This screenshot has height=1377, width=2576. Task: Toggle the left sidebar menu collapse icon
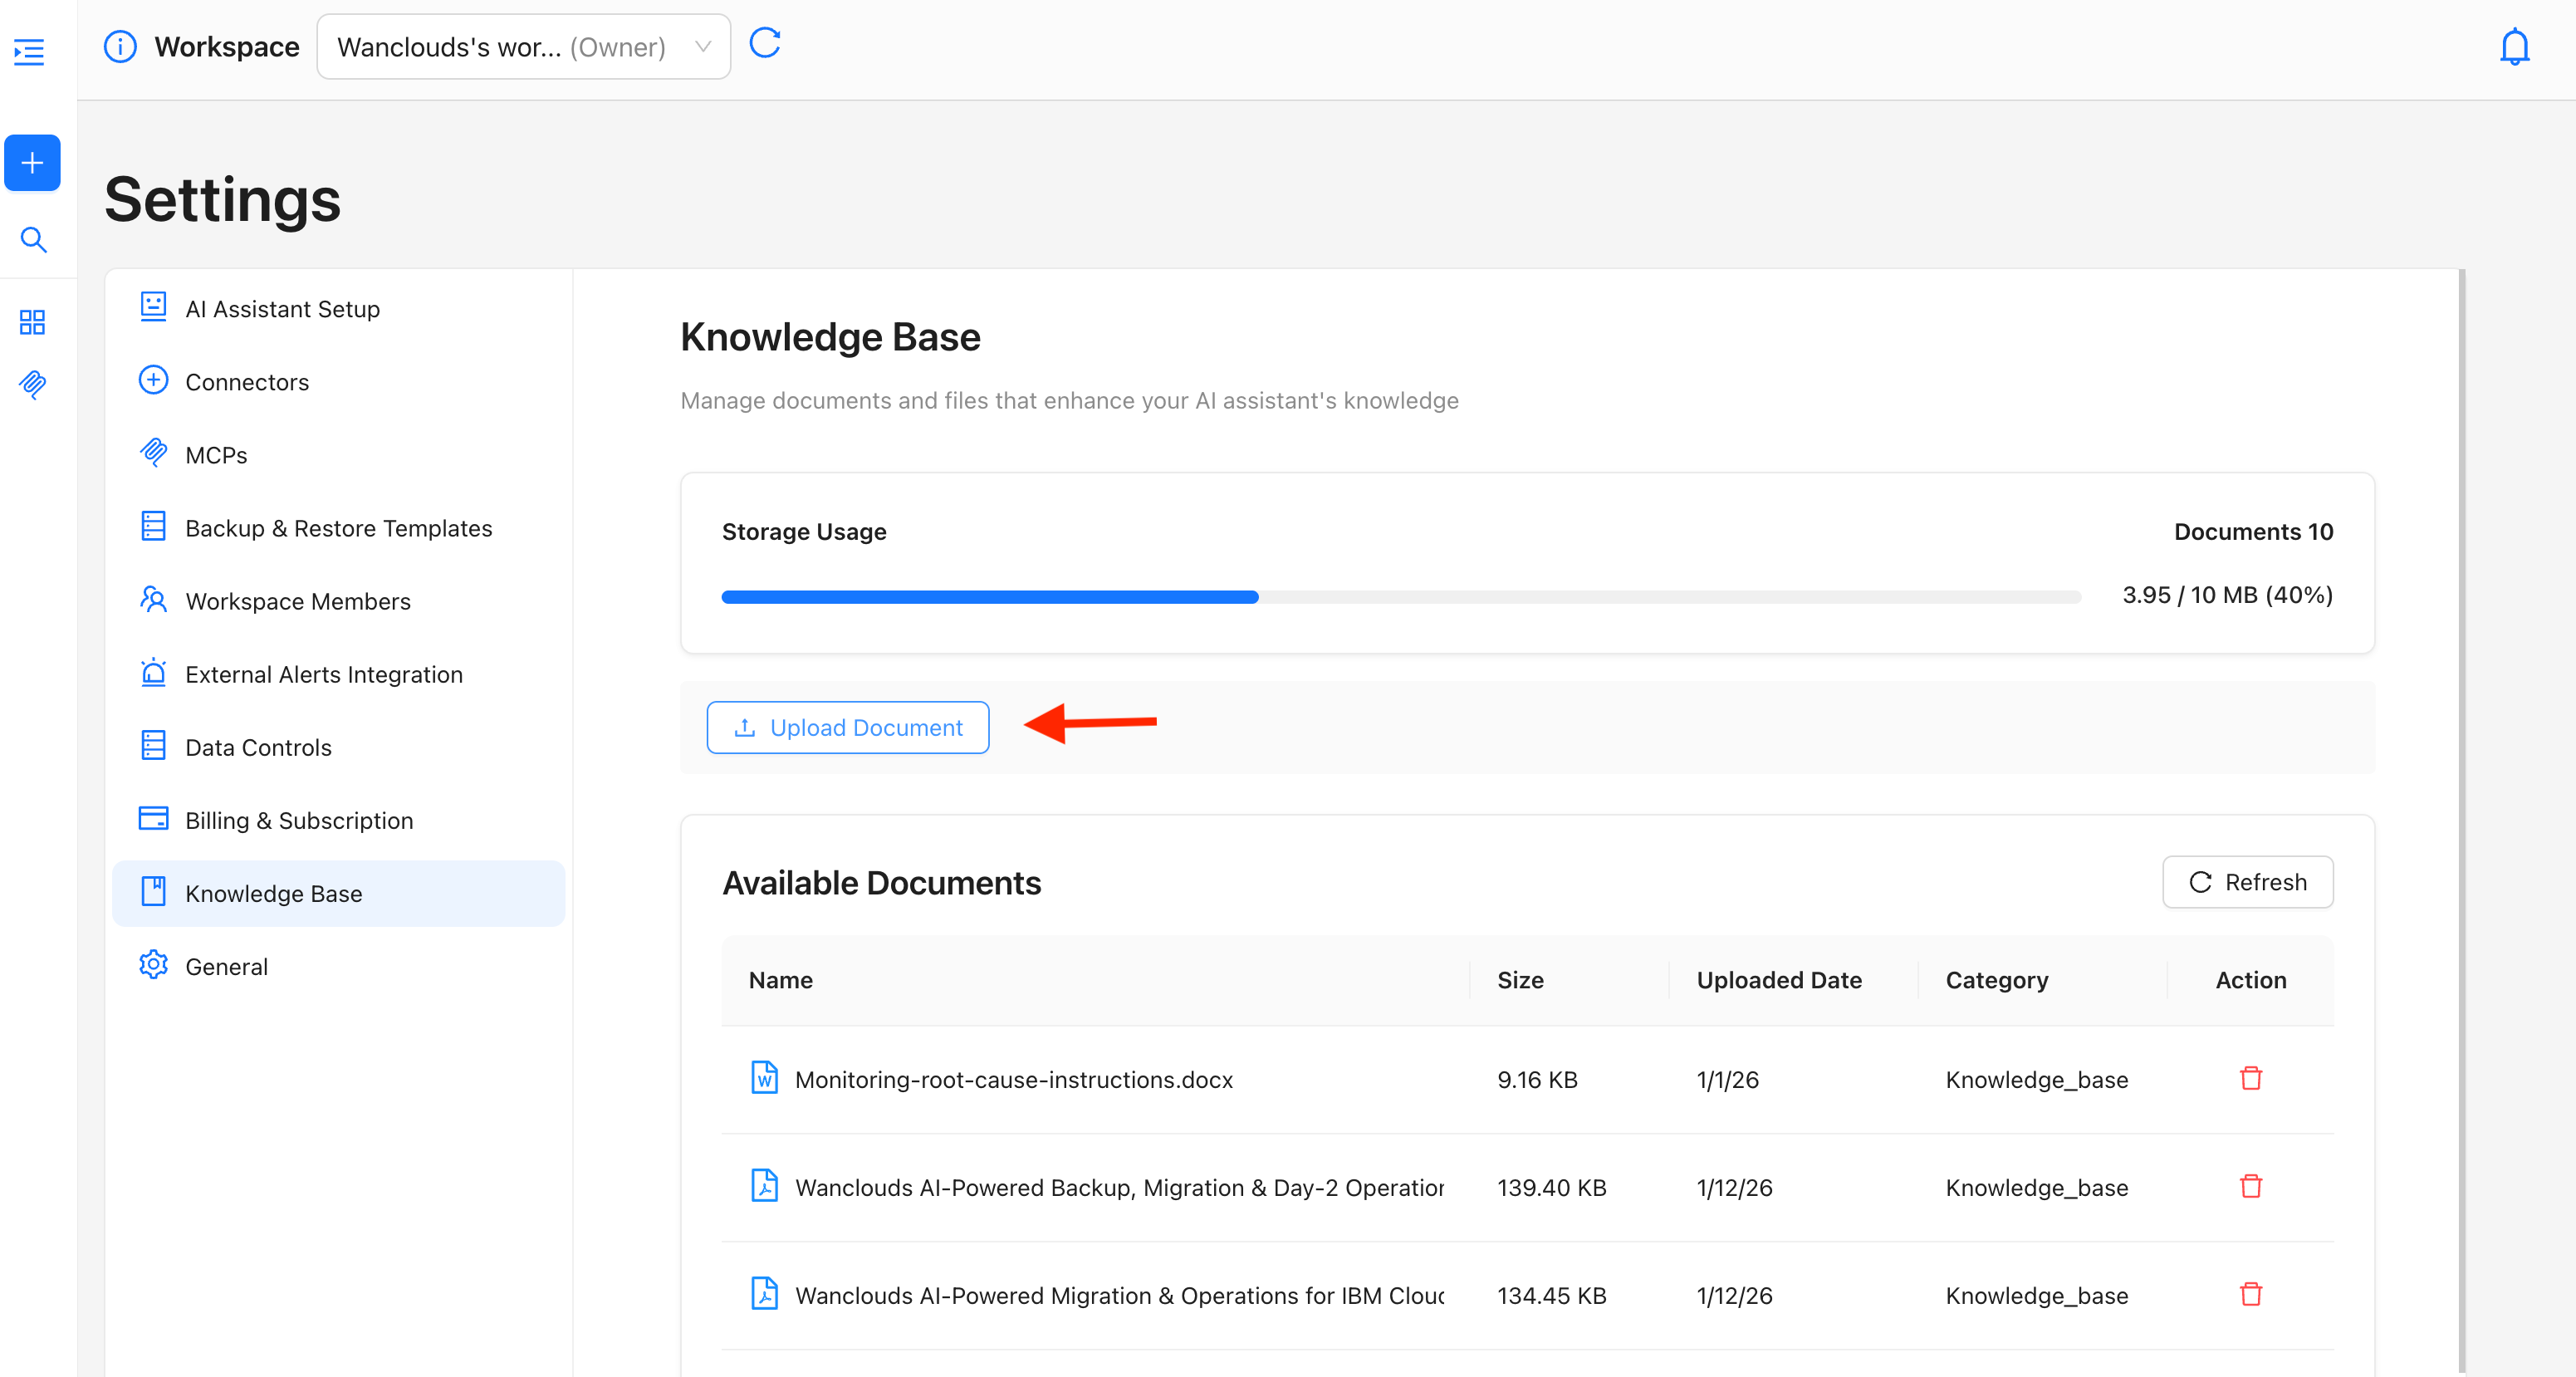[29, 52]
